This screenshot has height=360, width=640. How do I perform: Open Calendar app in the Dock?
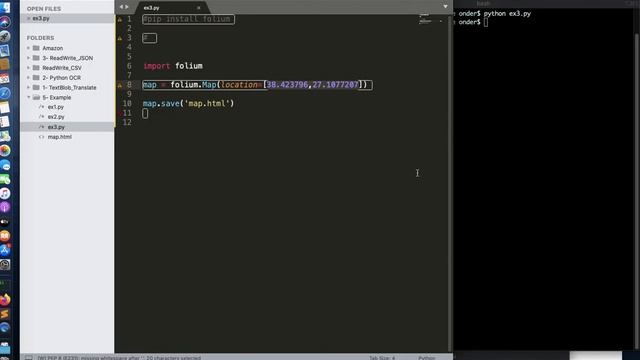(5, 79)
